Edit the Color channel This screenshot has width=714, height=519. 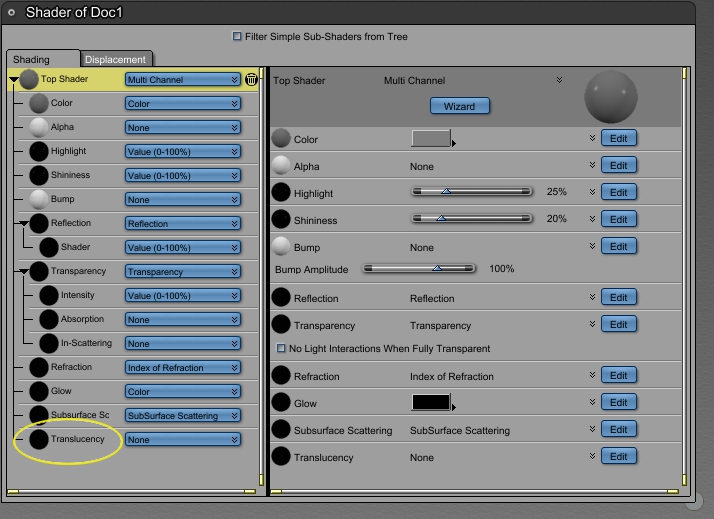coord(618,138)
